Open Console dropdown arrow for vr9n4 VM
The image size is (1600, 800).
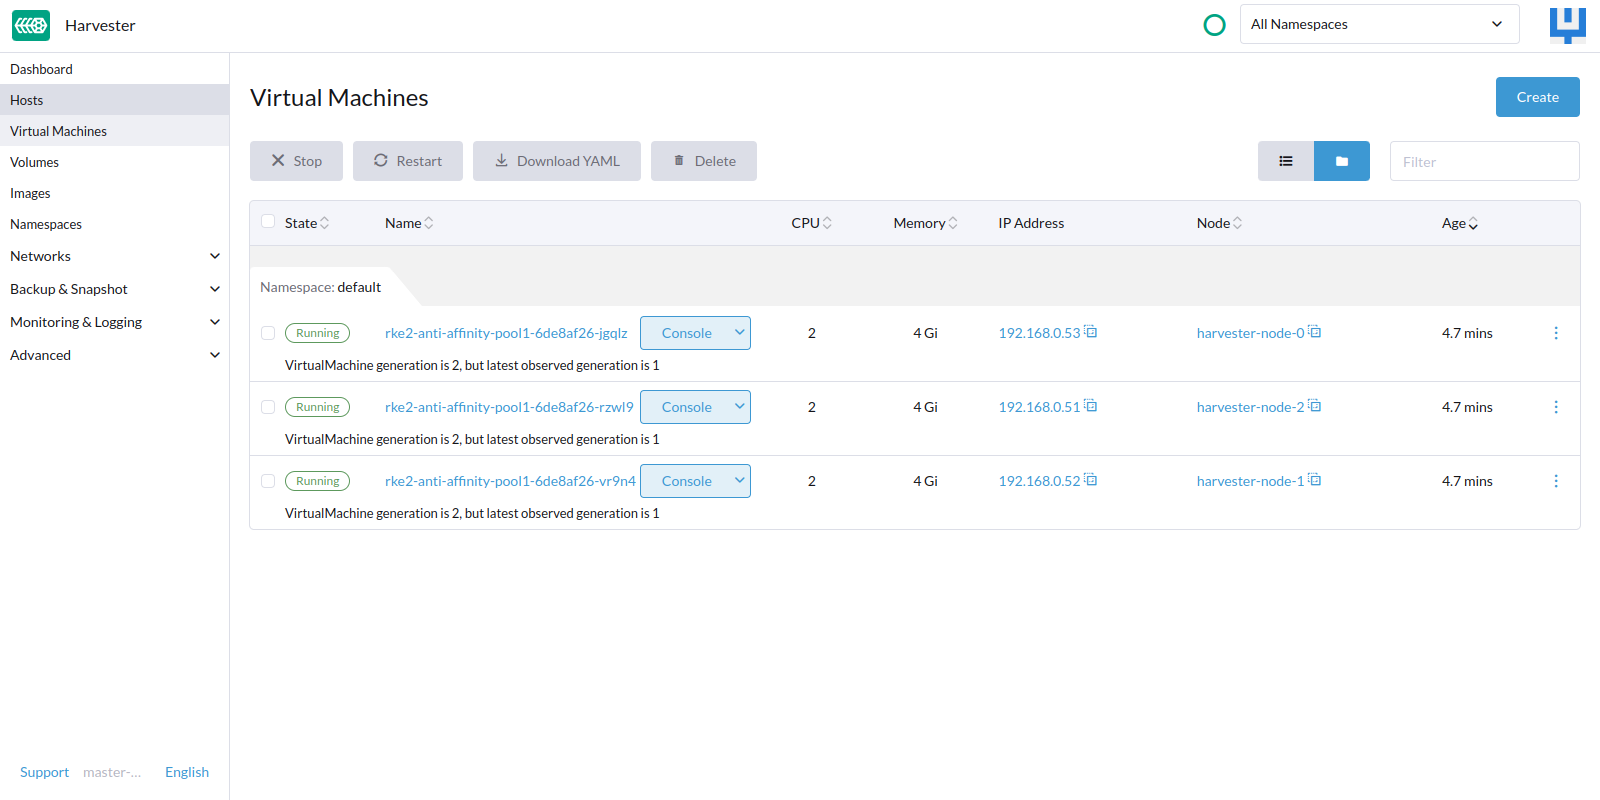740,481
